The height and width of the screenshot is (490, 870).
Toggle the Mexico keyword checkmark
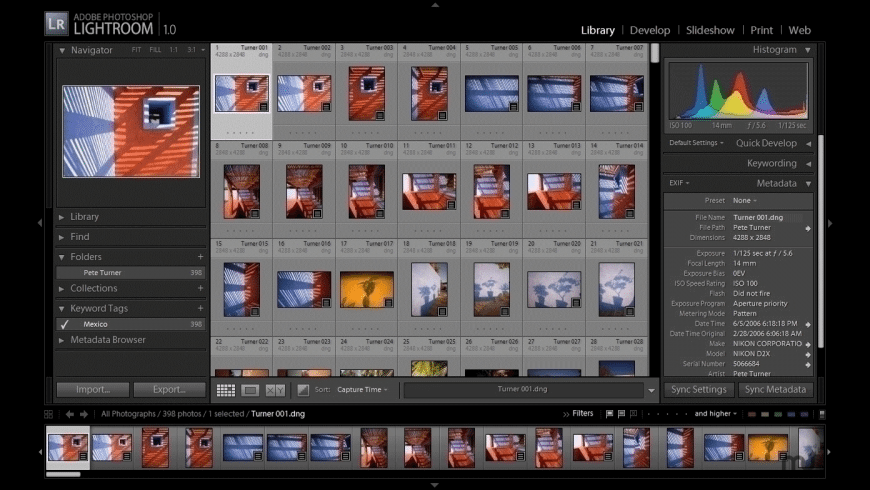(x=64, y=324)
